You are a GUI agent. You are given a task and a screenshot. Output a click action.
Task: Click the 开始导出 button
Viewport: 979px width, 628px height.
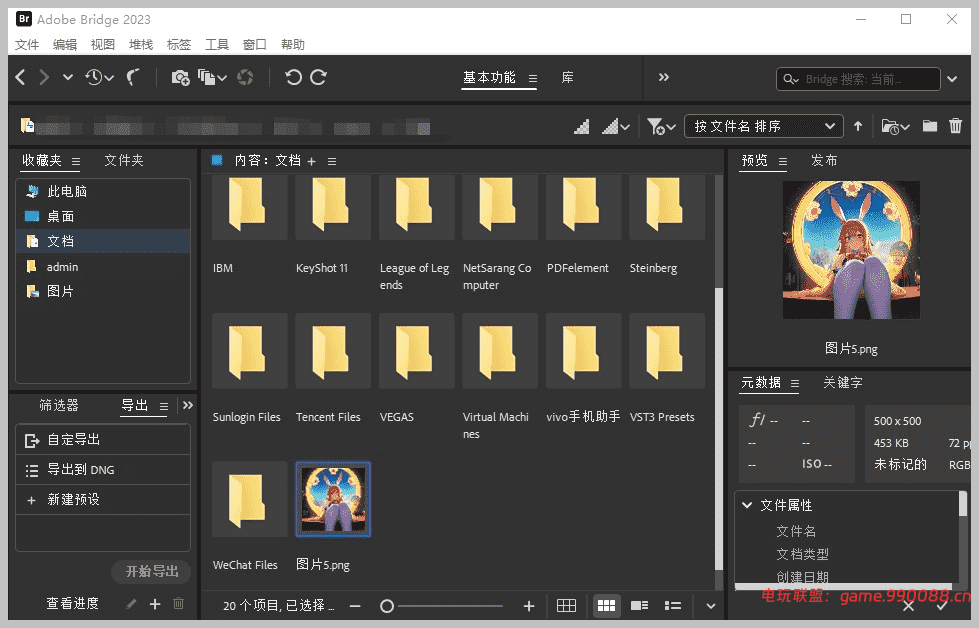pos(151,572)
